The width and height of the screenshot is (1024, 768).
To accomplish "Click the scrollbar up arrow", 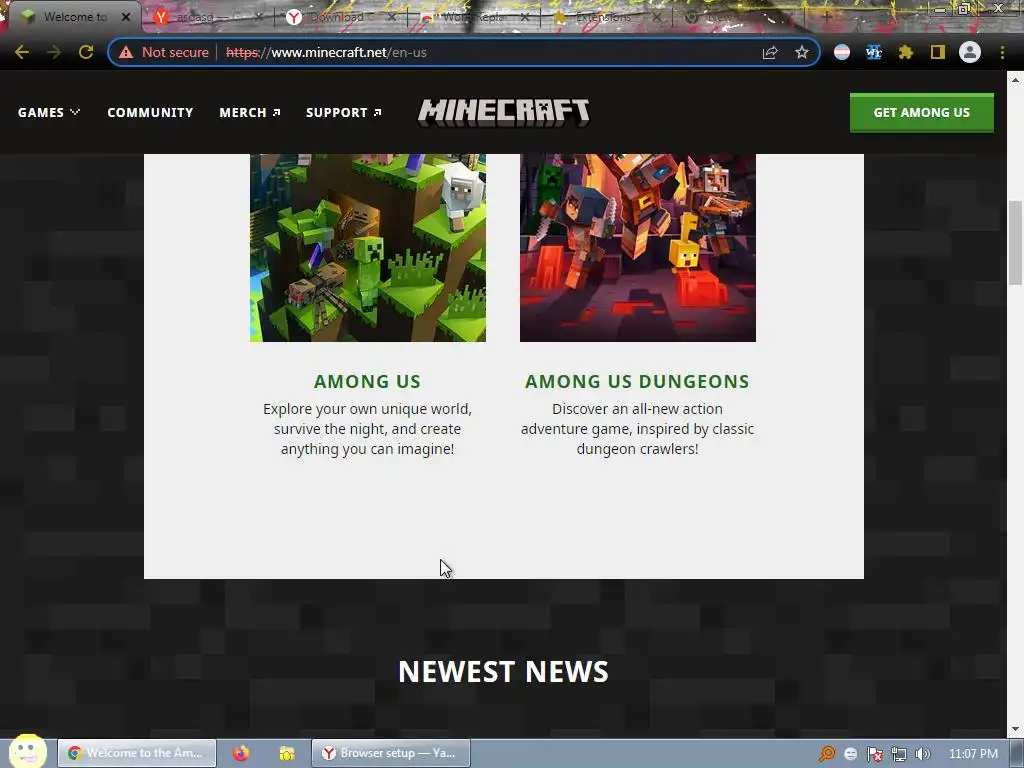I will click(x=1015, y=80).
